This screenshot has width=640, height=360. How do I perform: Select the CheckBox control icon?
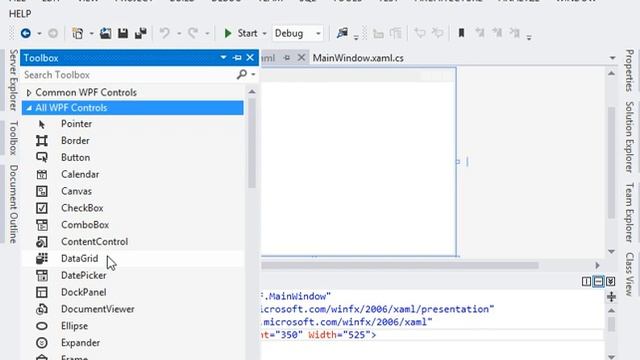(42, 208)
